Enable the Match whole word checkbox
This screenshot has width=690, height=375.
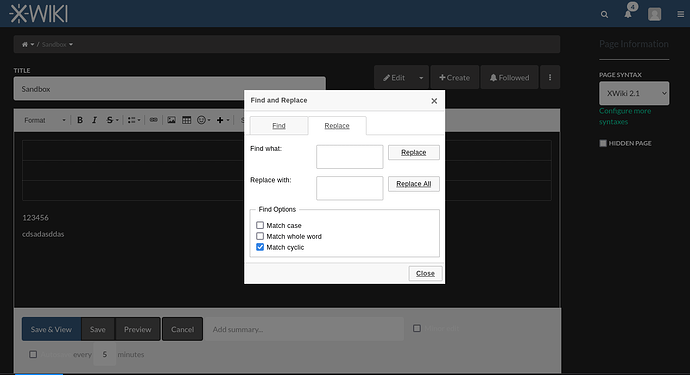pyautogui.click(x=260, y=236)
